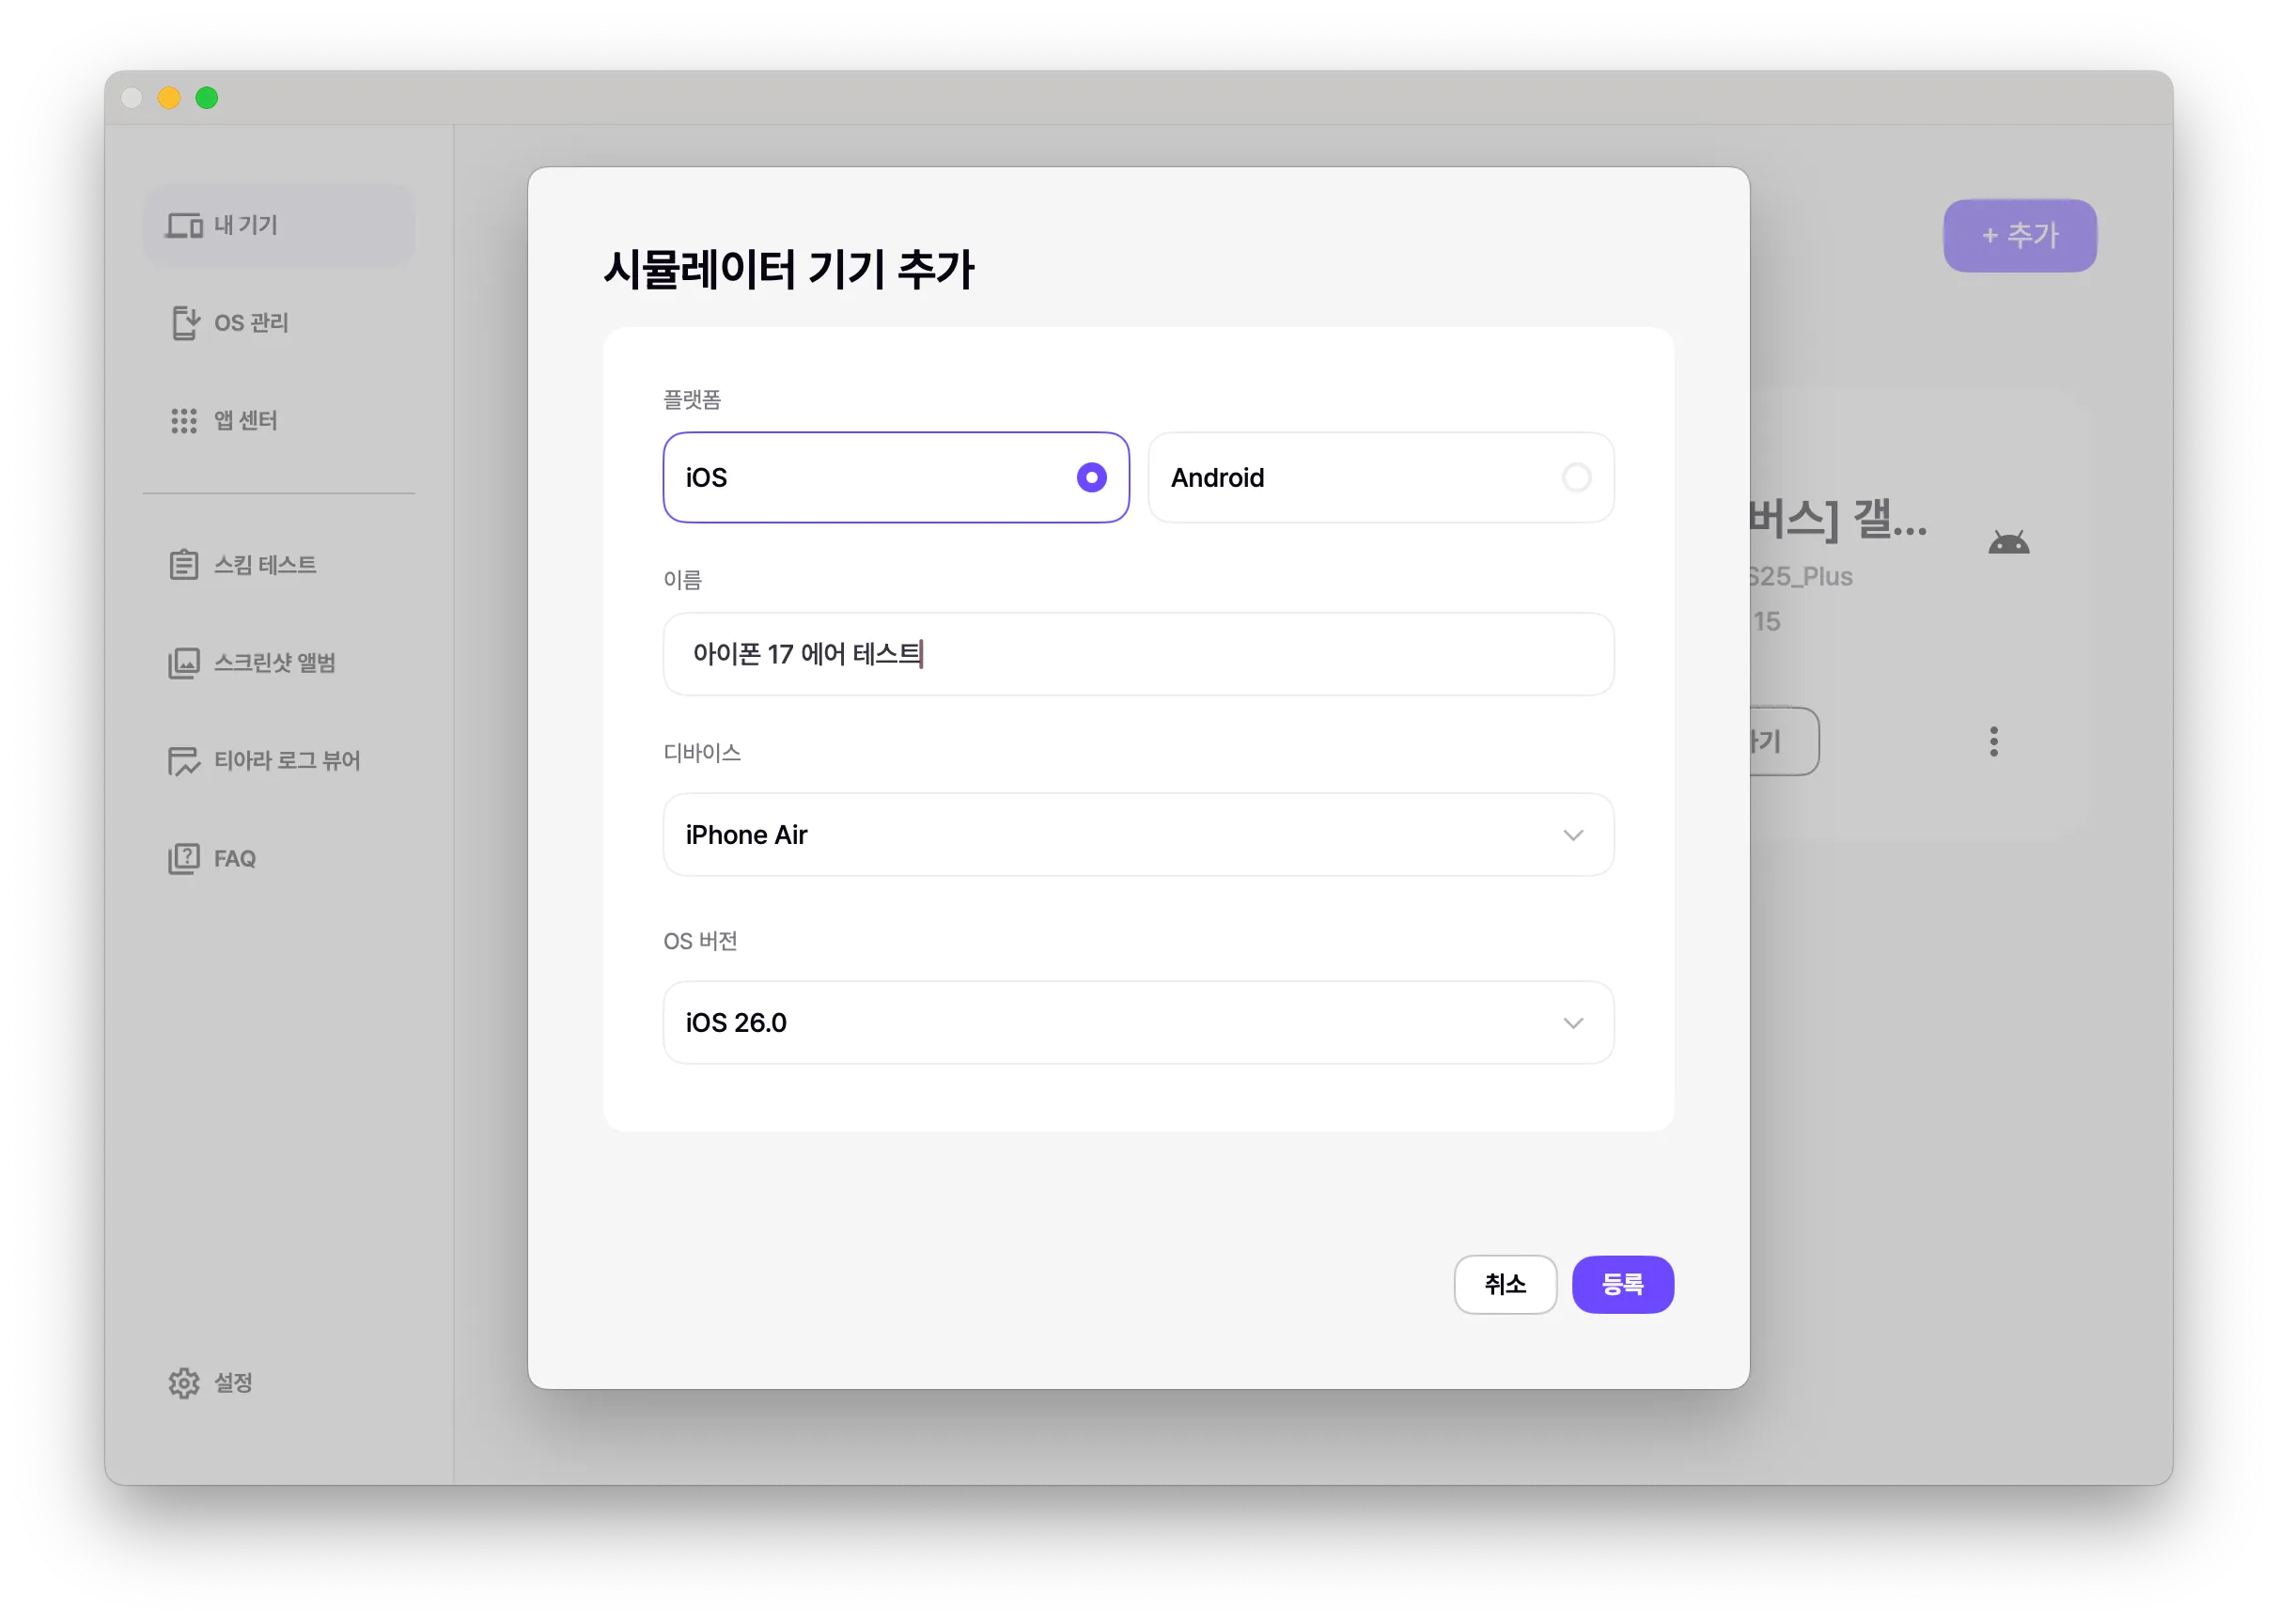This screenshot has height=1624, width=2278.
Task: Click the OS 버전 field label
Action: (700, 942)
